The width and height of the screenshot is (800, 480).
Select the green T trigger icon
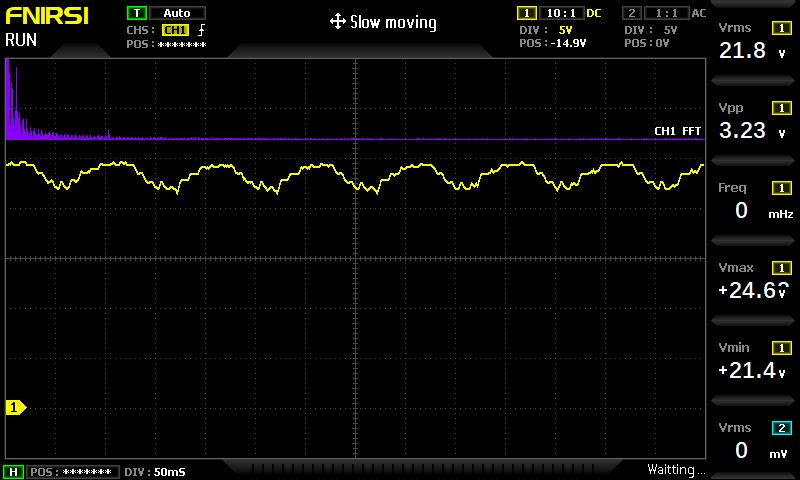pos(137,13)
